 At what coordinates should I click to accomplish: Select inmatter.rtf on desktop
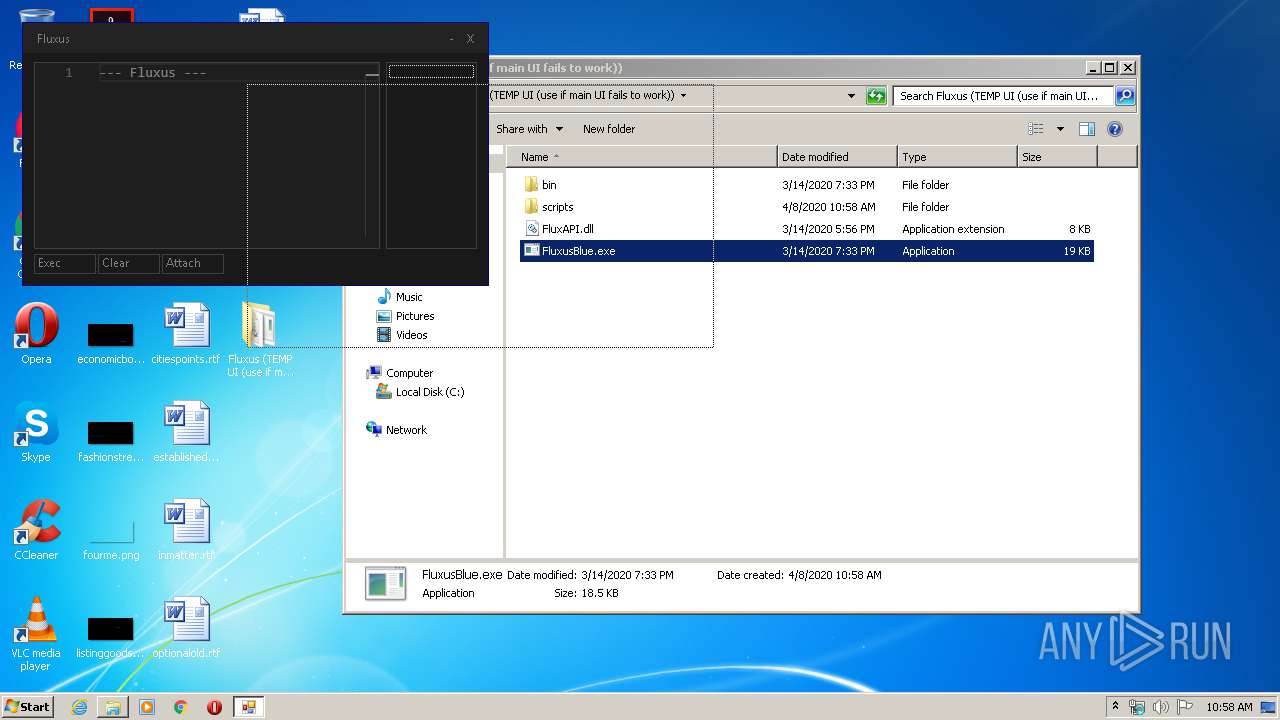pos(186,530)
